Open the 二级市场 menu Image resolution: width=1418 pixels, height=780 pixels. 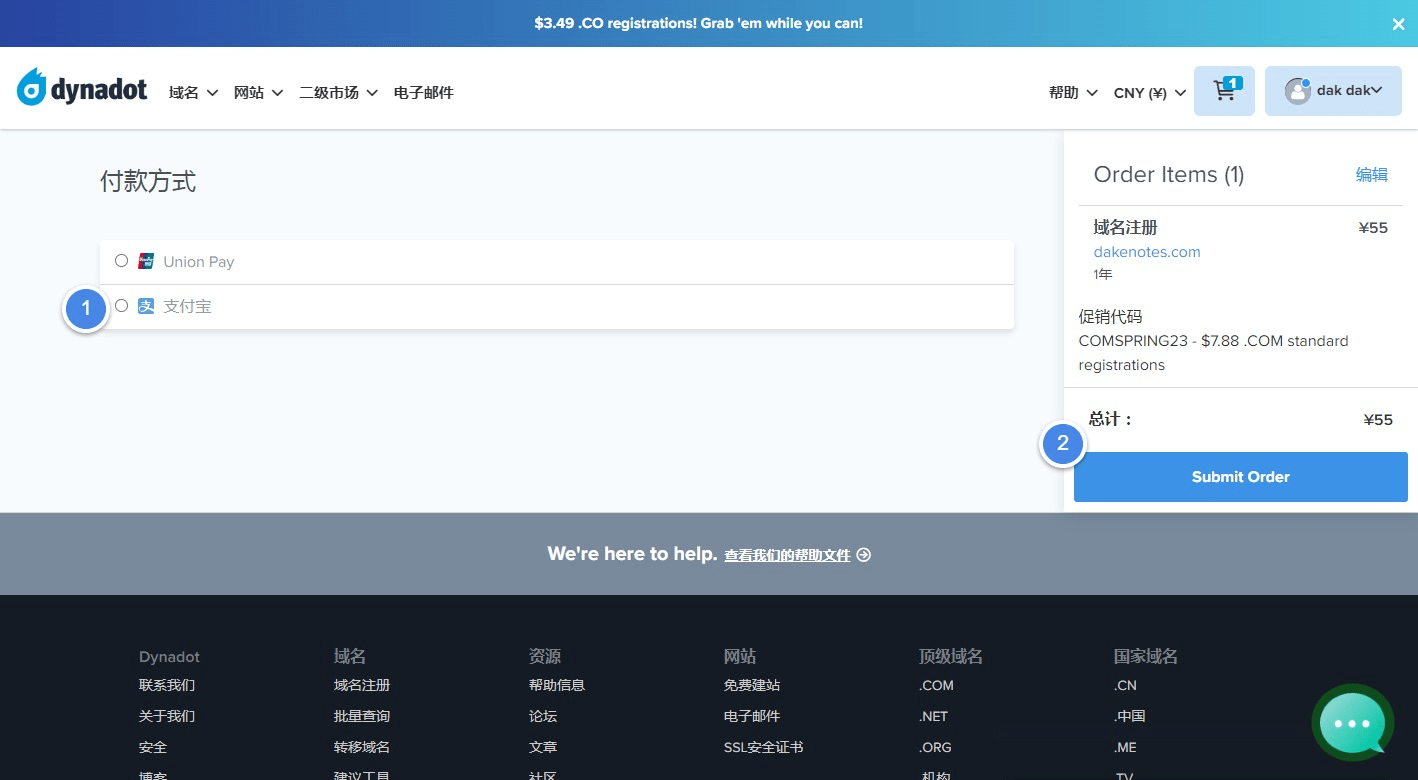coord(338,92)
